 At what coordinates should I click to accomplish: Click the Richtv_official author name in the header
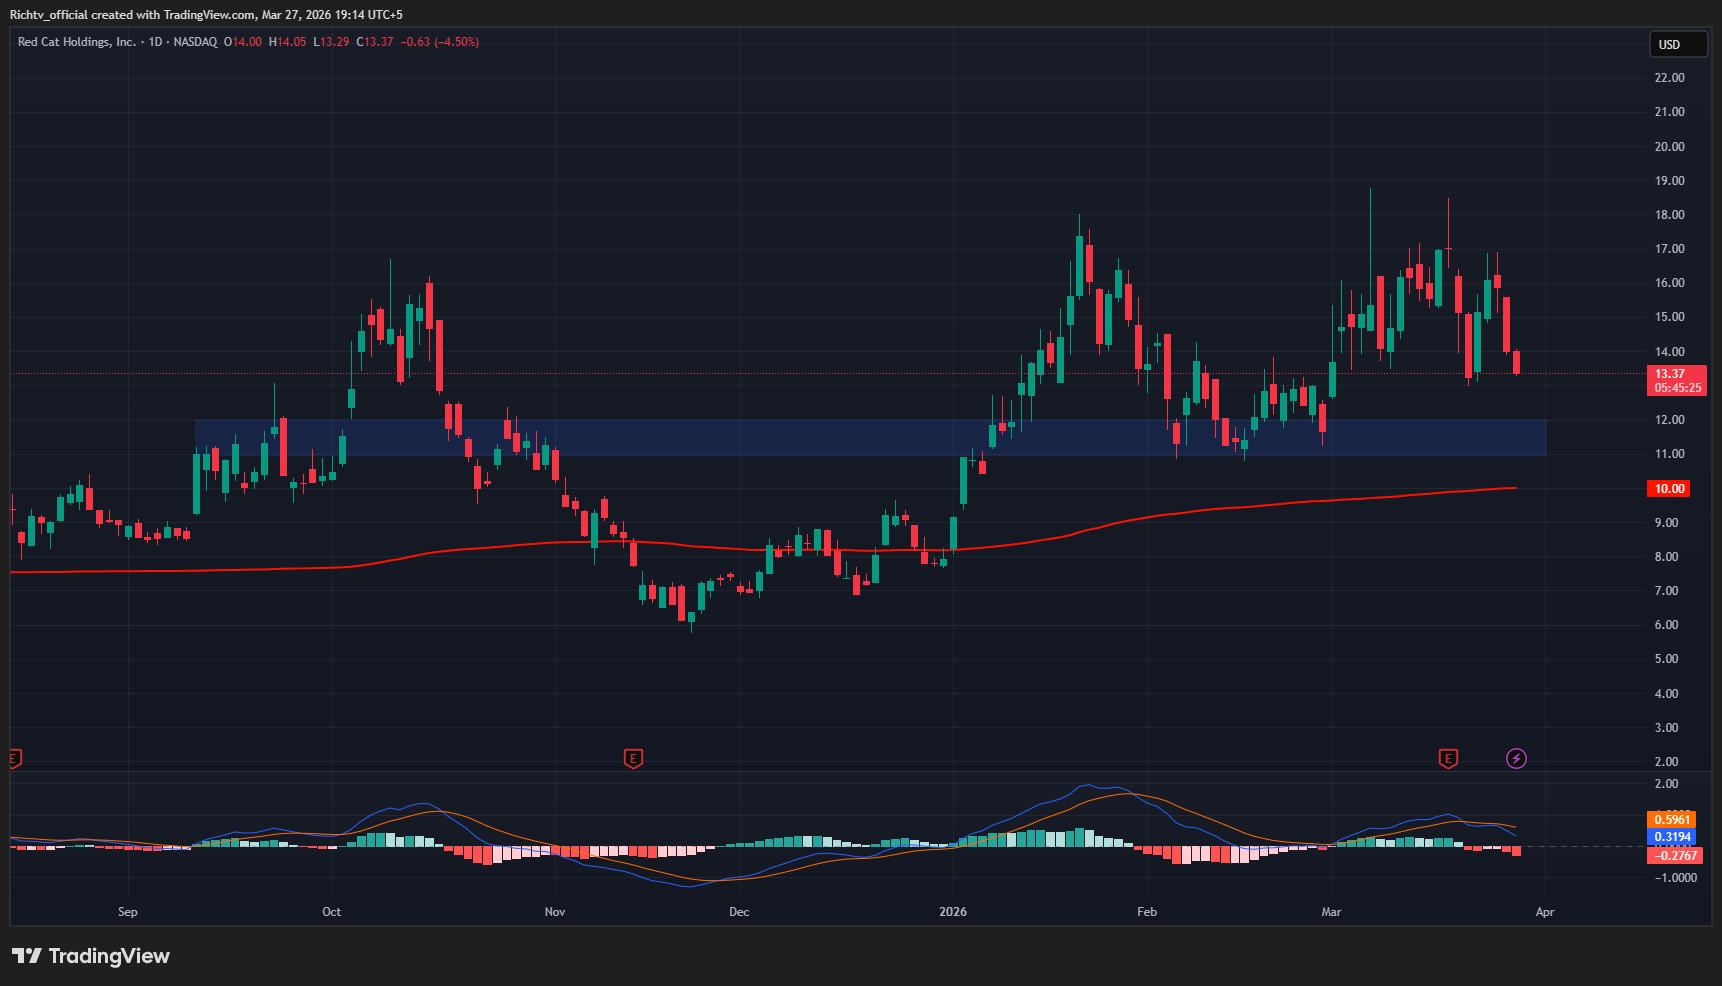[x=48, y=15]
